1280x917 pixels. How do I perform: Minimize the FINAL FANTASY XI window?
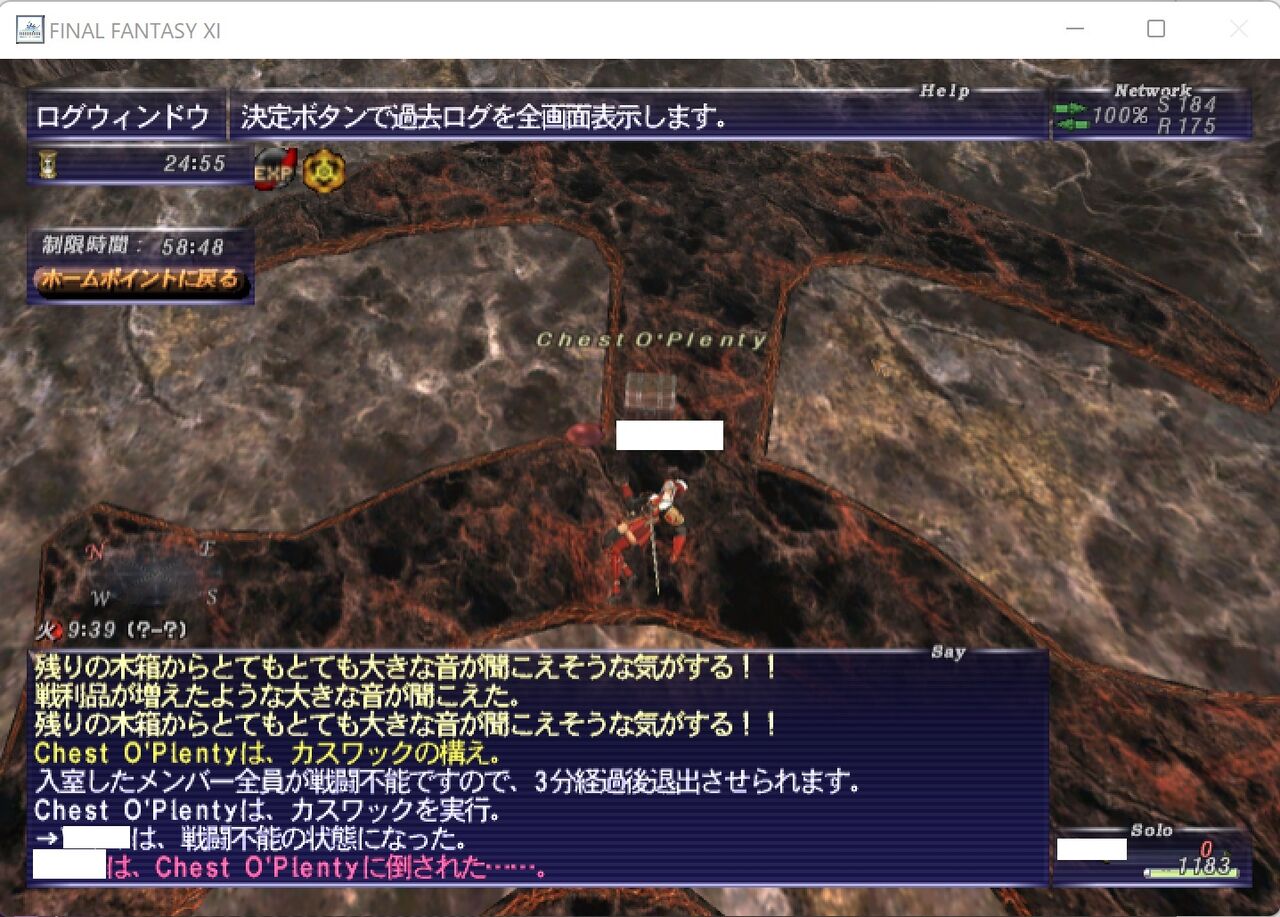[x=1075, y=29]
